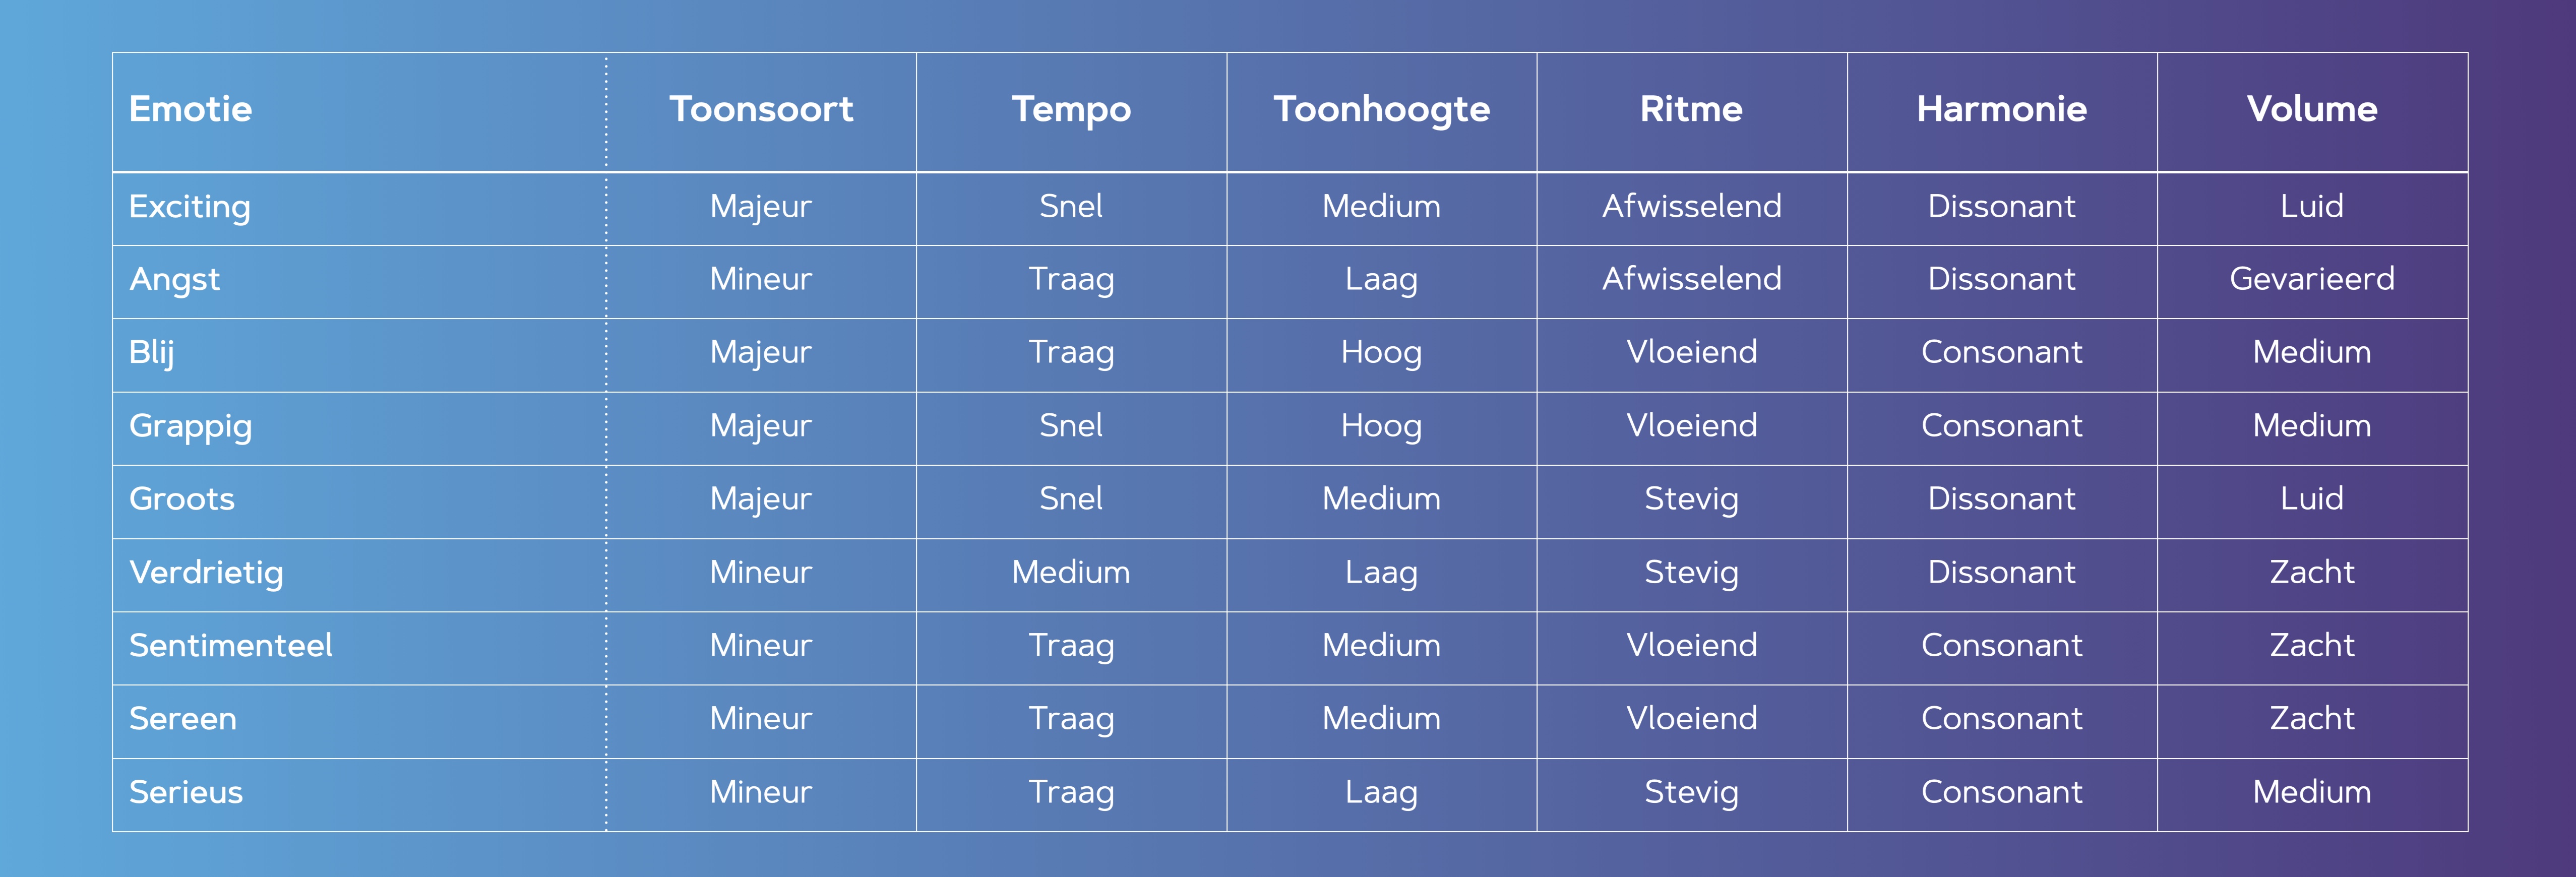Click the Emotie column header
2576x877 pixels.
[x=190, y=109]
